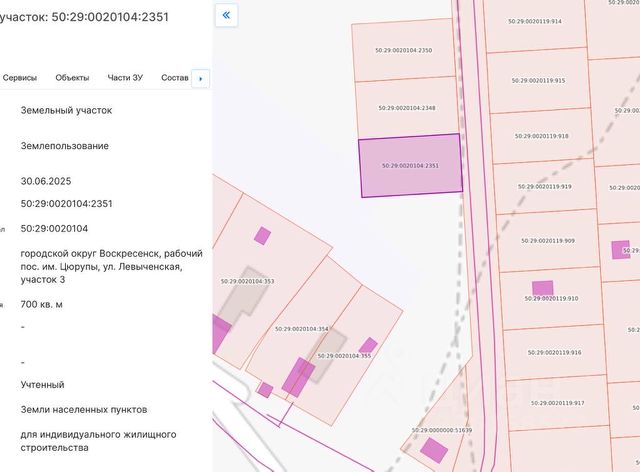
Task: Select highlighted parcel 50:29:0020104:2351 on map
Action: (x=410, y=165)
